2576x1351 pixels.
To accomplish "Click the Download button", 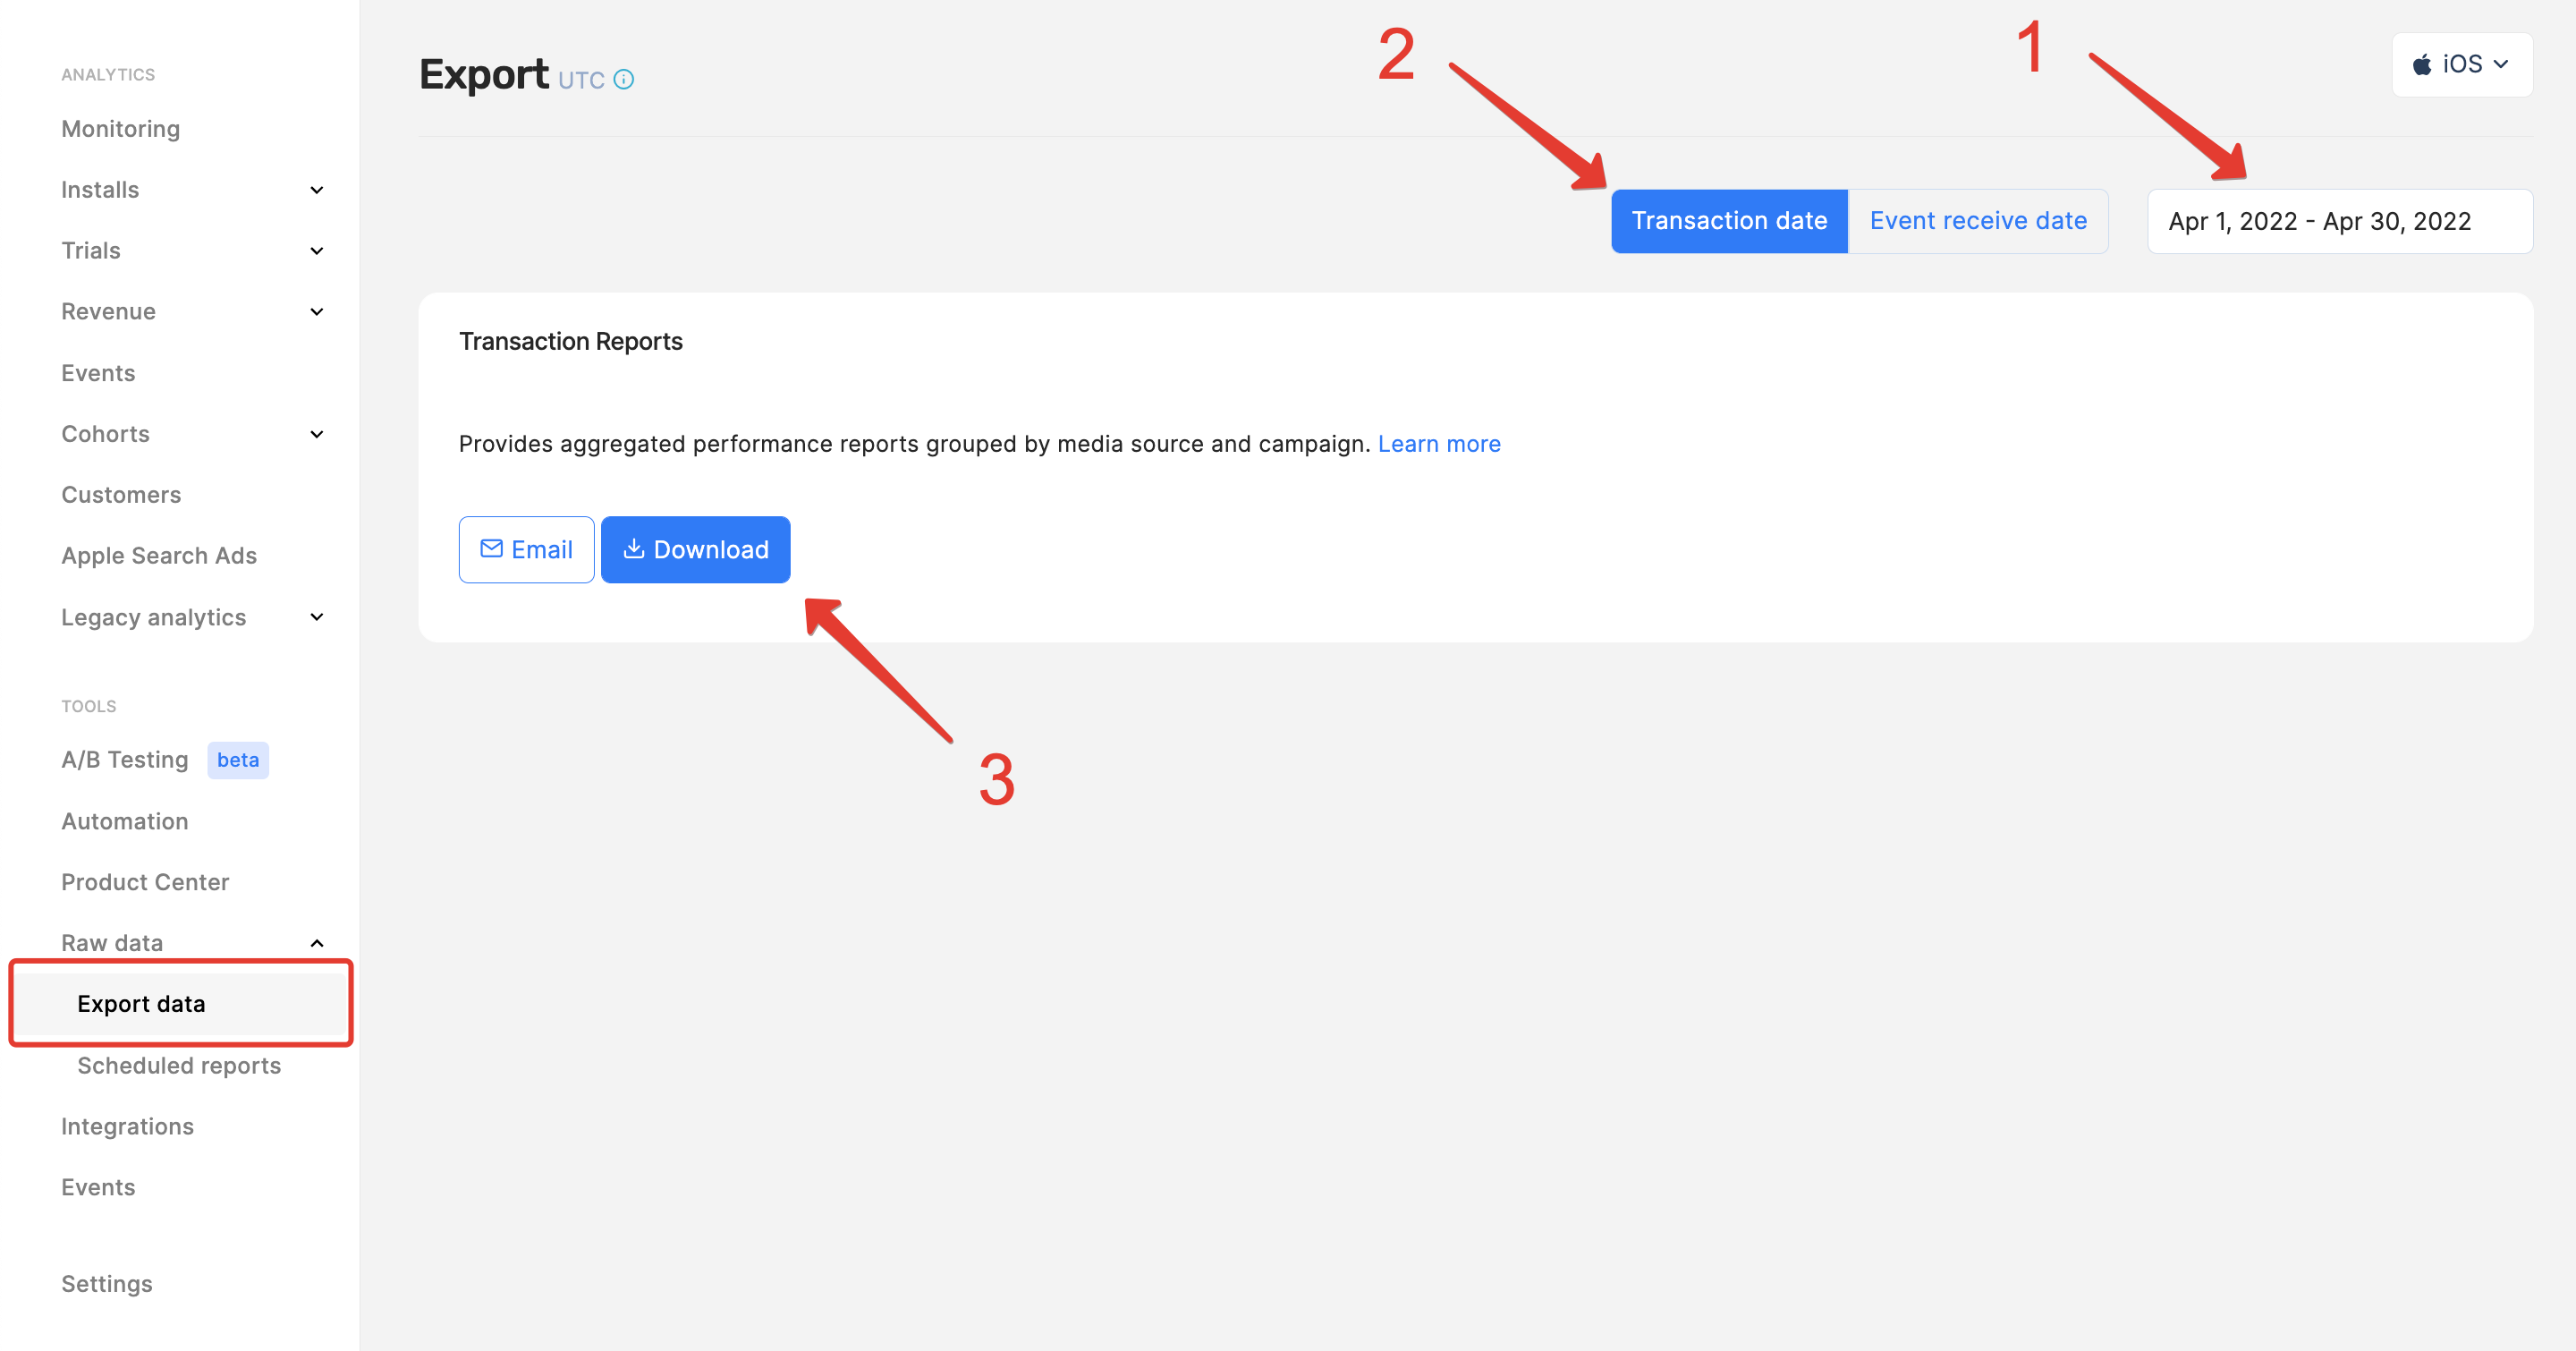I will click(695, 549).
